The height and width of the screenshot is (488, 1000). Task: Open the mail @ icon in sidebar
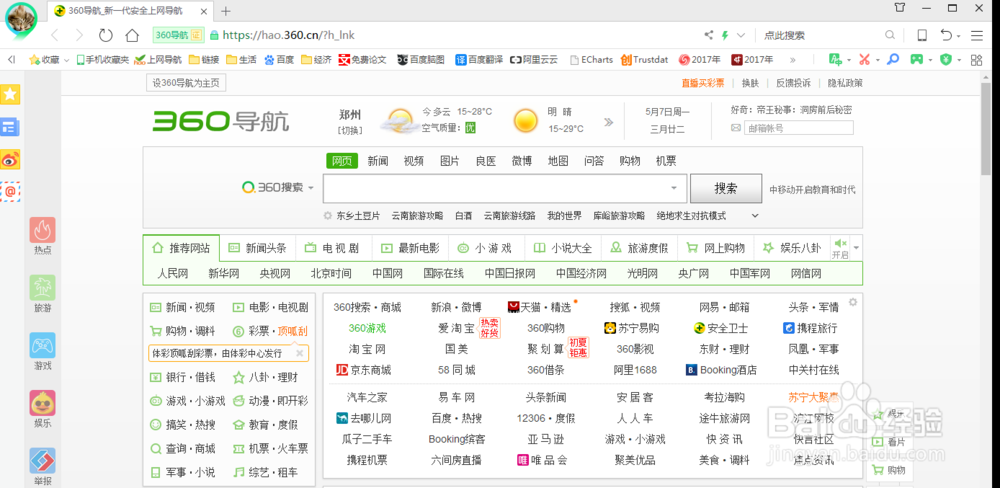pos(10,190)
